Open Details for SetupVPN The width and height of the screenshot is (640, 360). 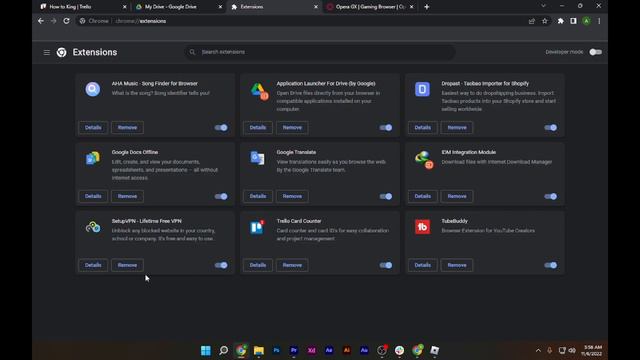point(93,265)
